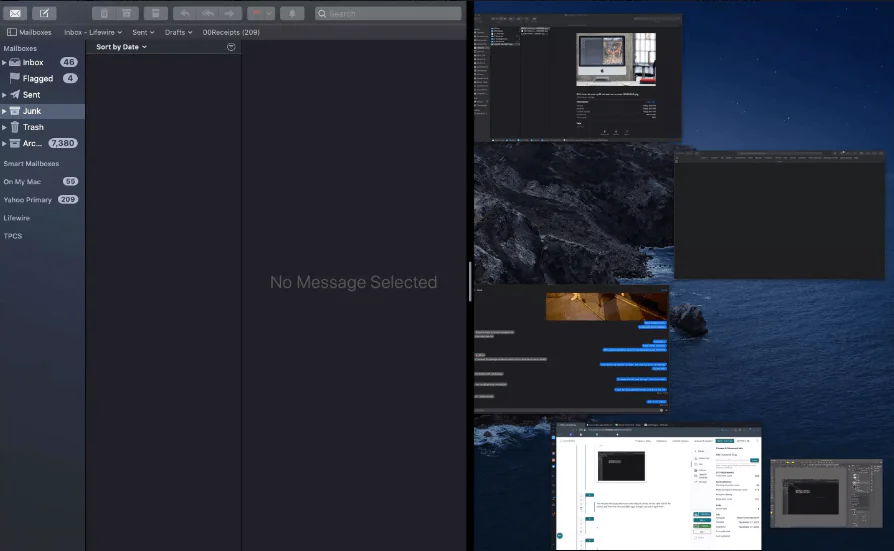The height and width of the screenshot is (551, 894).
Task: Click the Reply arrow icon
Action: pyautogui.click(x=185, y=13)
